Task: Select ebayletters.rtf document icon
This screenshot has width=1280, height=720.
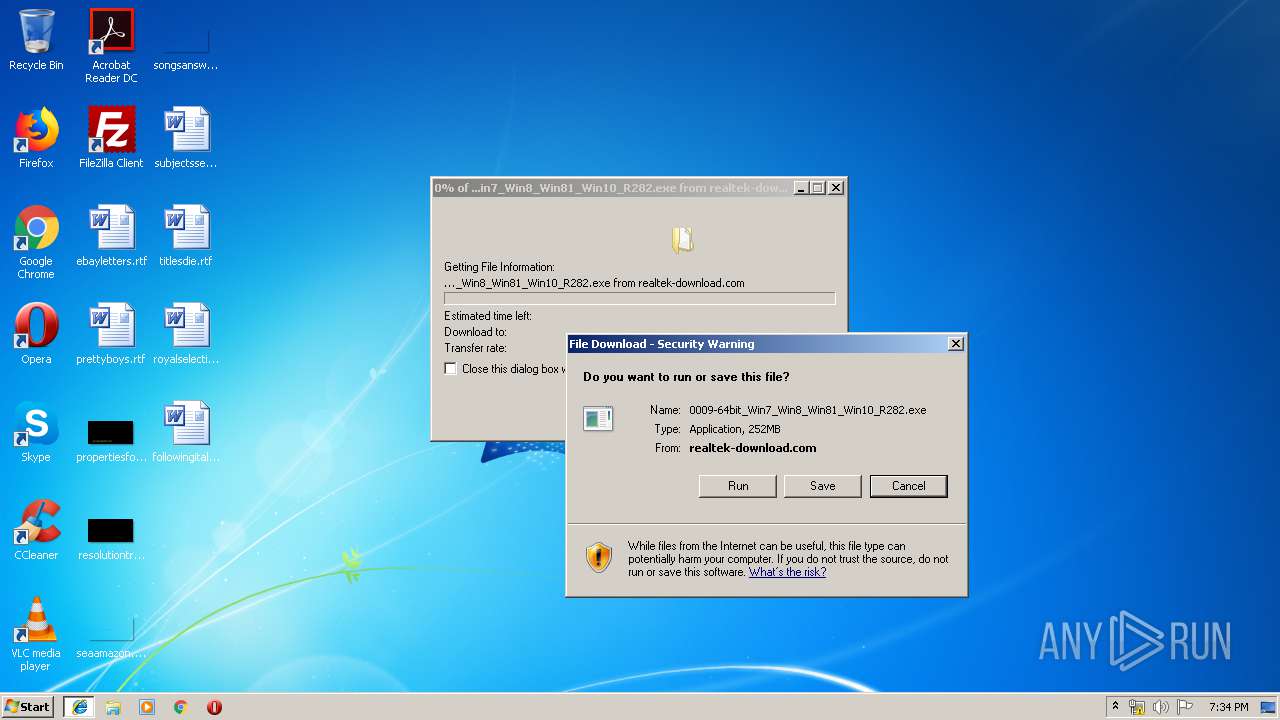Action: (x=111, y=236)
